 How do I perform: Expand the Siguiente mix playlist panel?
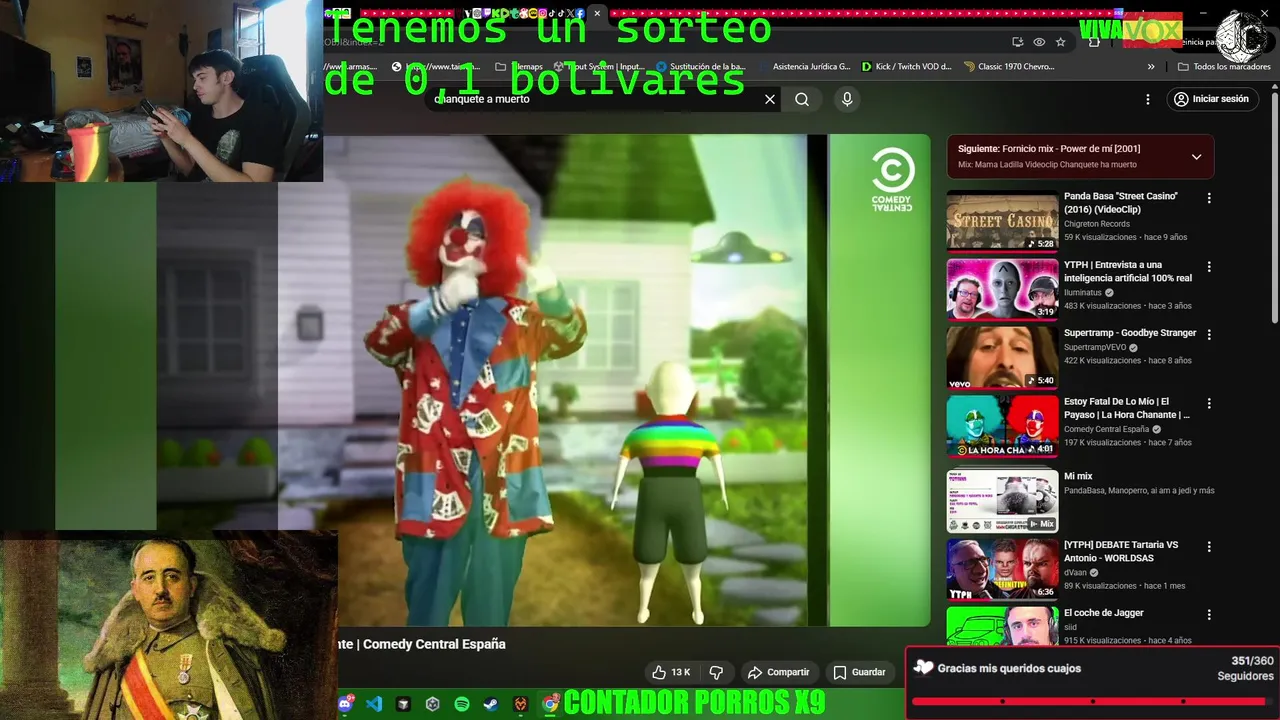tap(1196, 156)
